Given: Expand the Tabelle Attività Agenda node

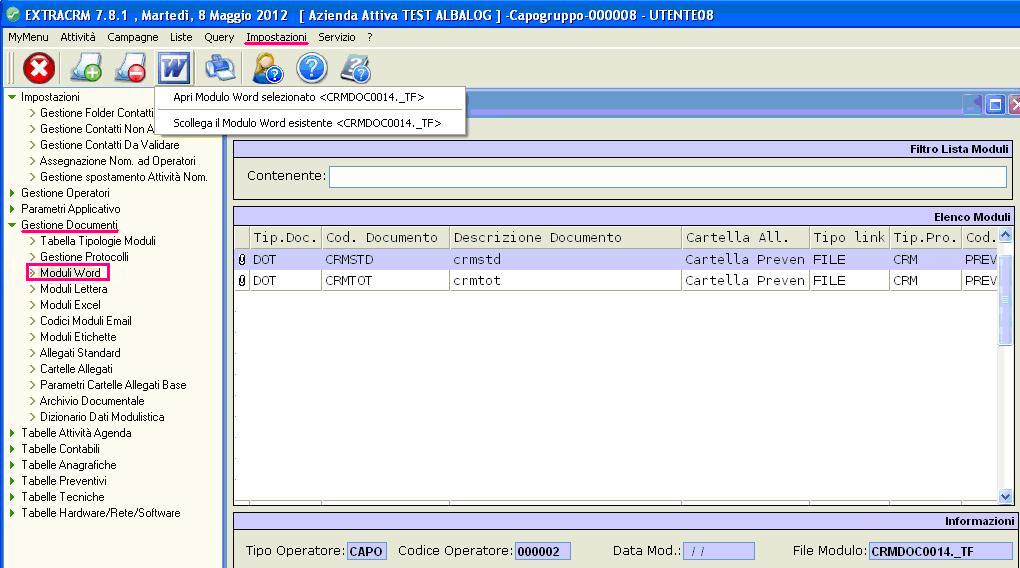Looking at the screenshot, I should click(12, 433).
